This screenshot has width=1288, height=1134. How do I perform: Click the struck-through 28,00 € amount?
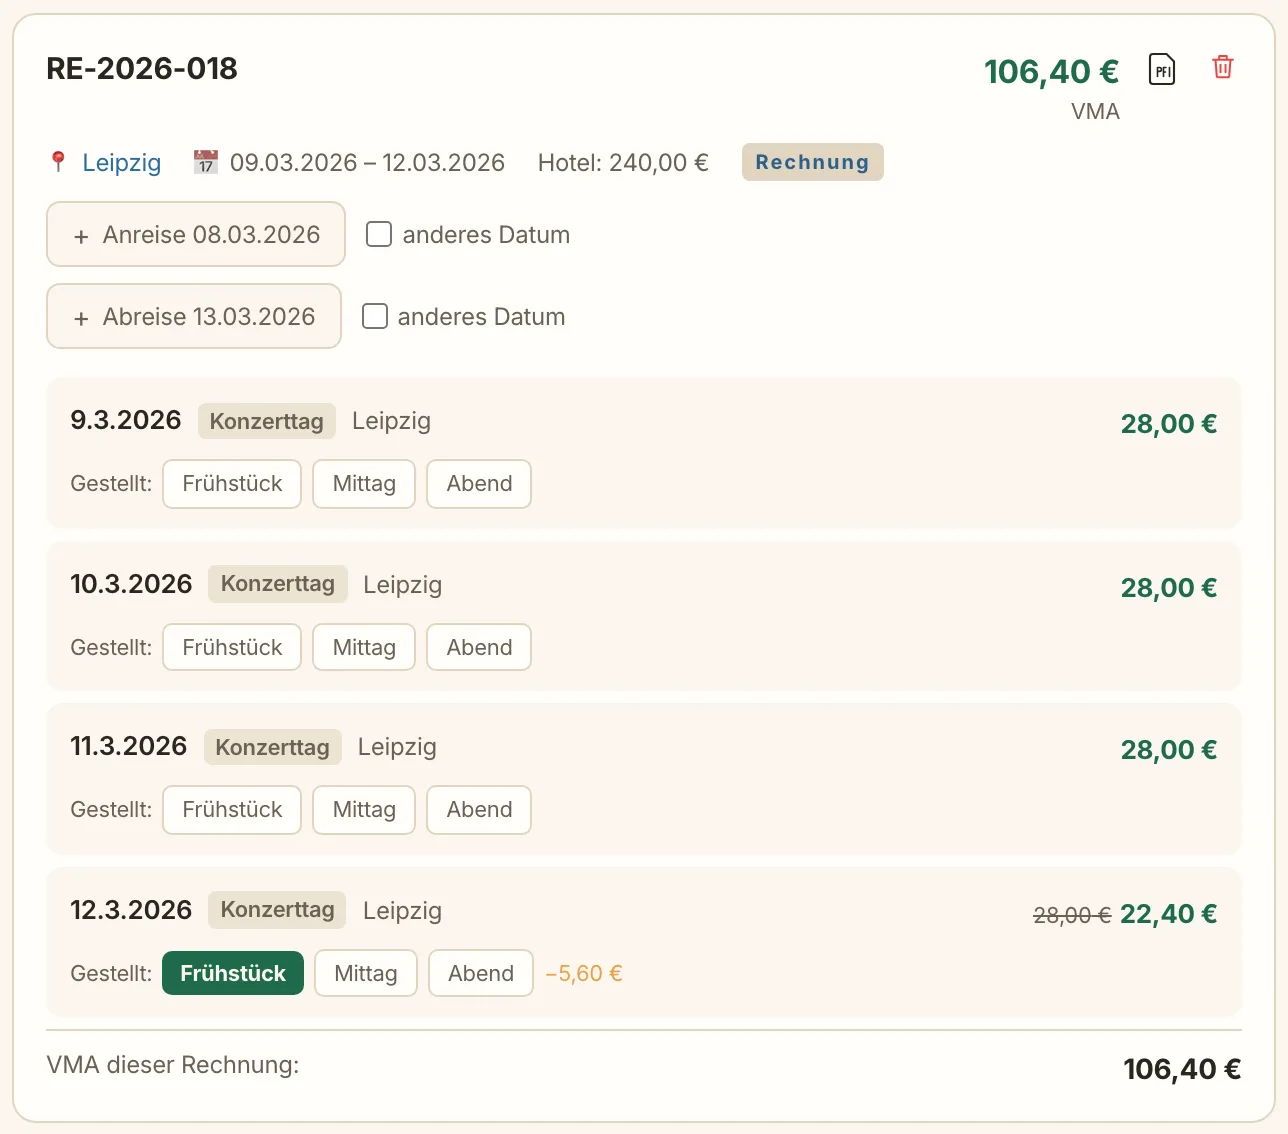[x=1072, y=915]
